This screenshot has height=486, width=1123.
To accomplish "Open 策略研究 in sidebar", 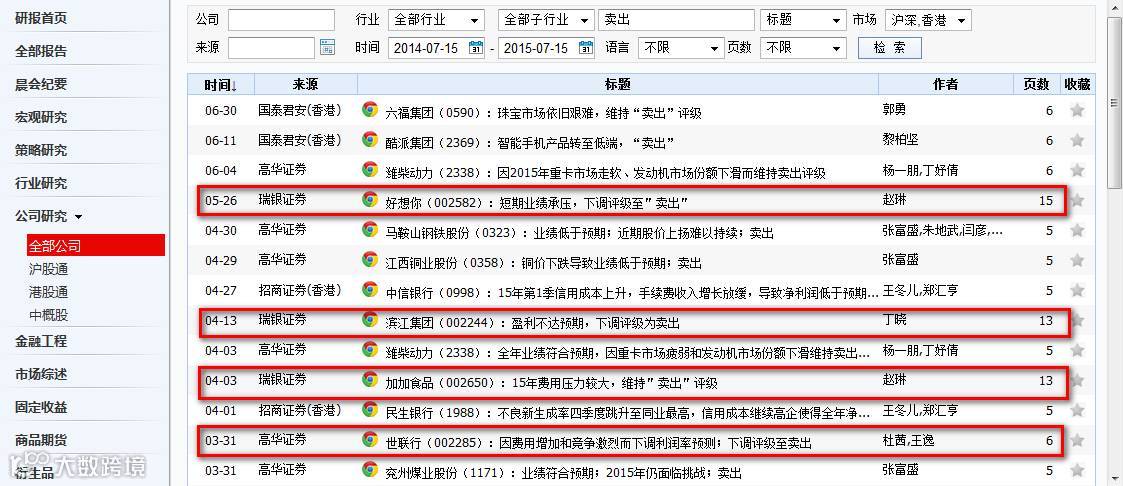I will pyautogui.click(x=41, y=150).
